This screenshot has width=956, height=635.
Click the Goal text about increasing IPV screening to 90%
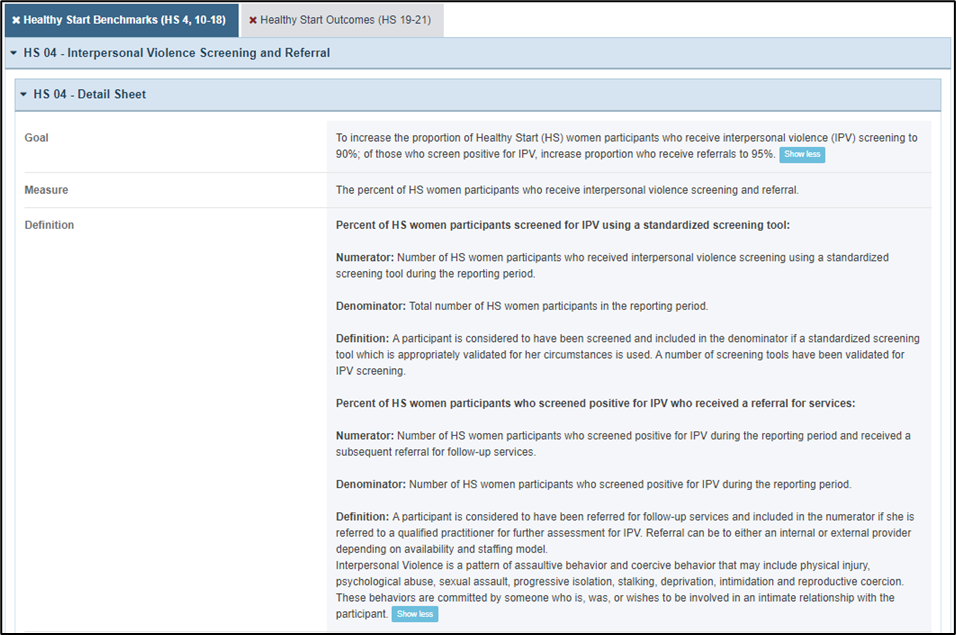tap(626, 146)
